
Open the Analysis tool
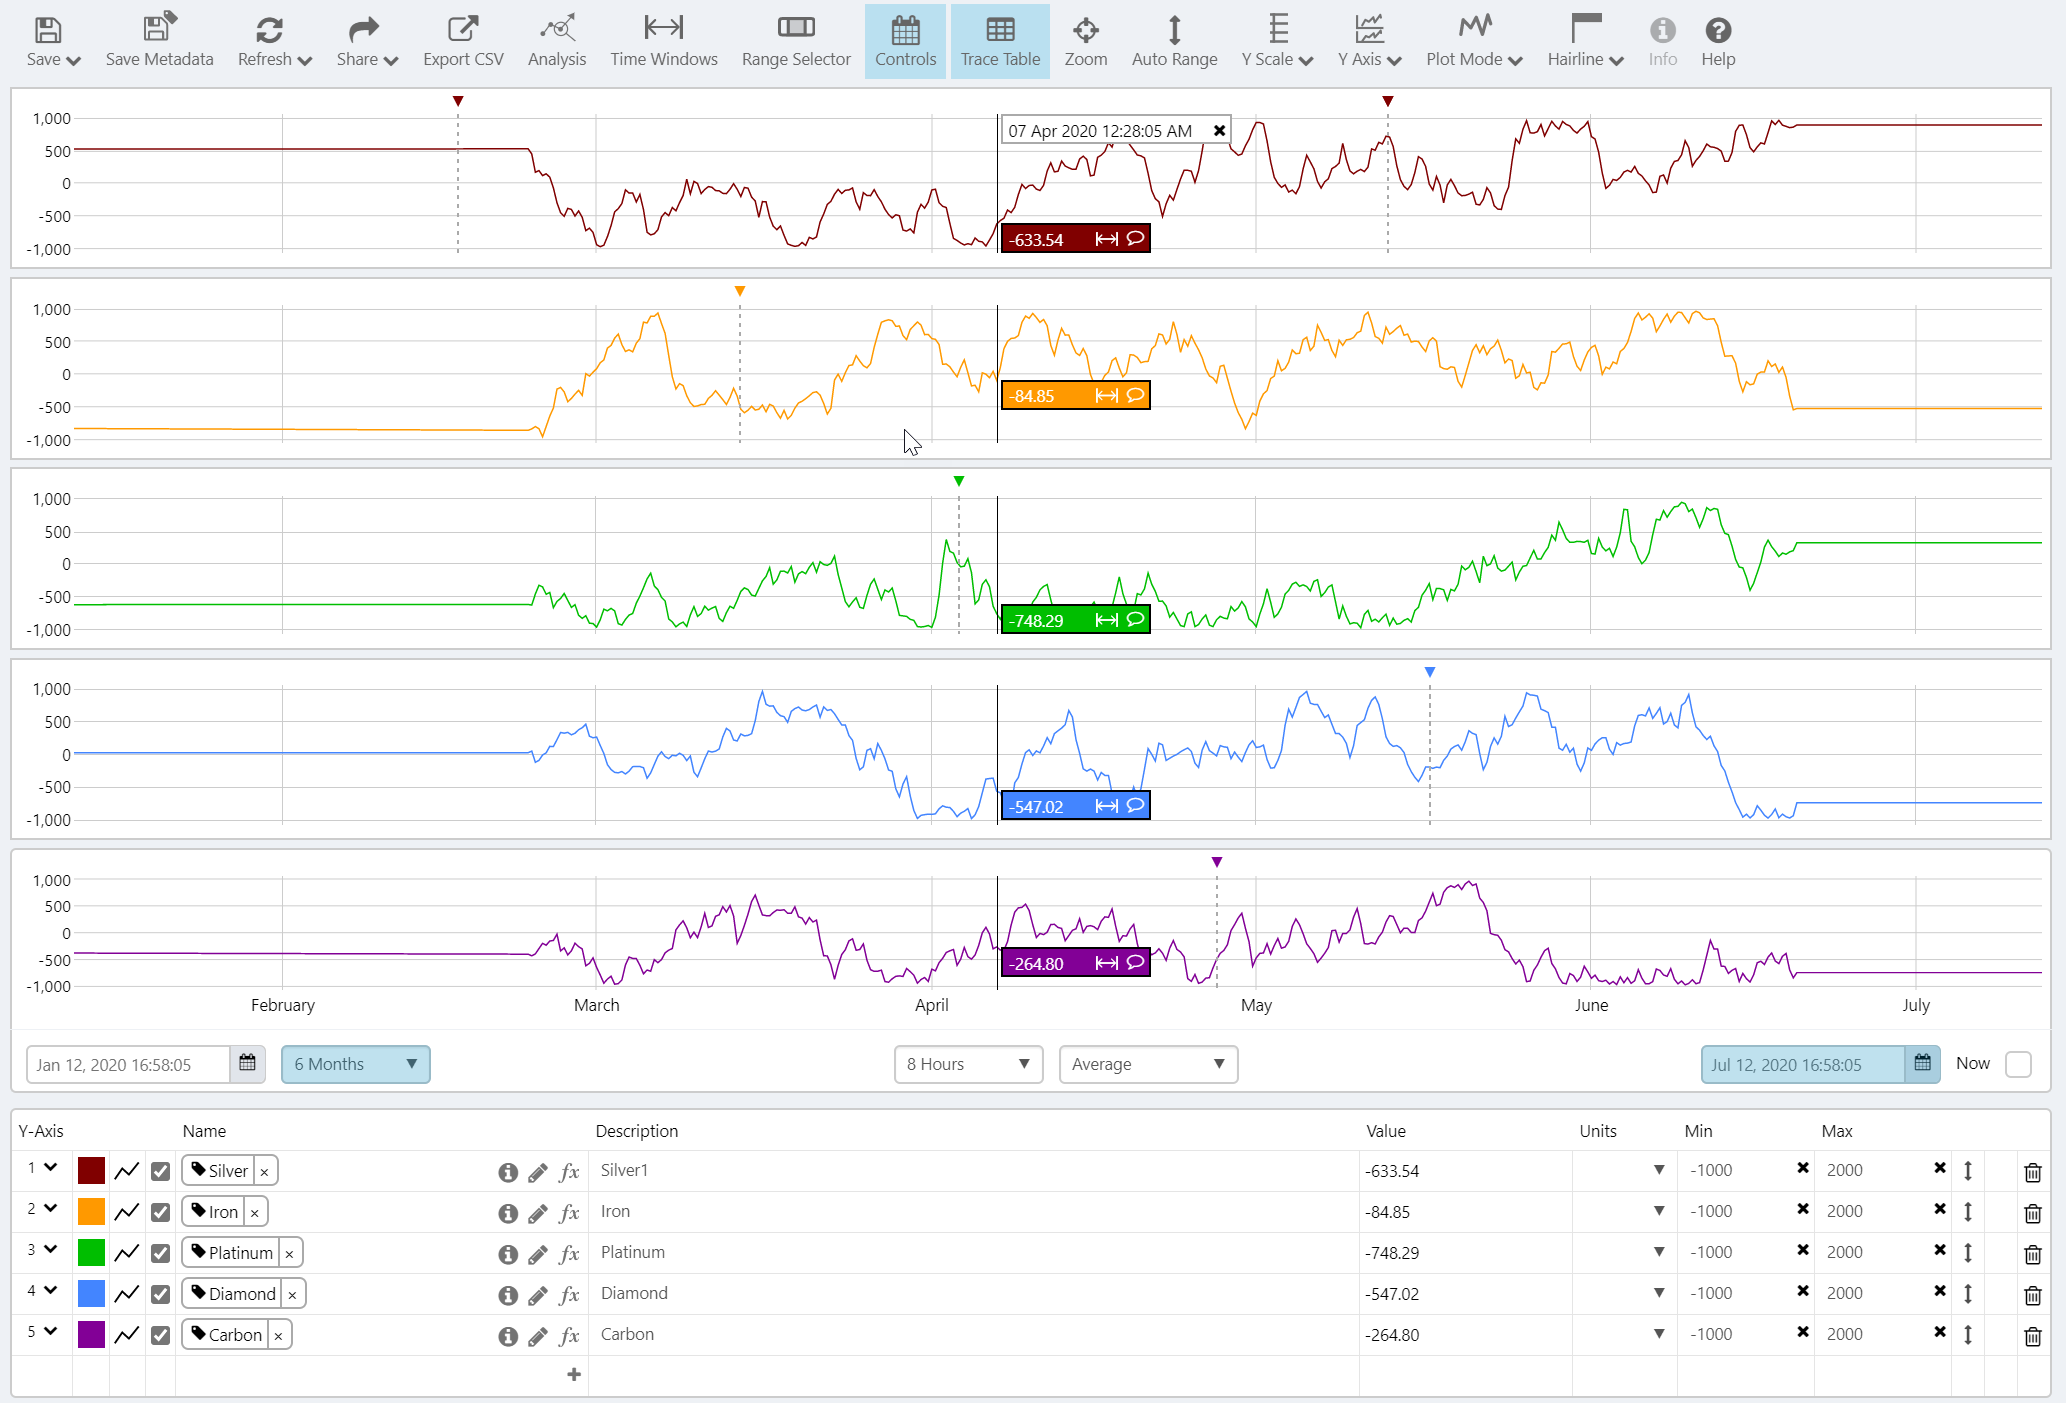point(556,41)
